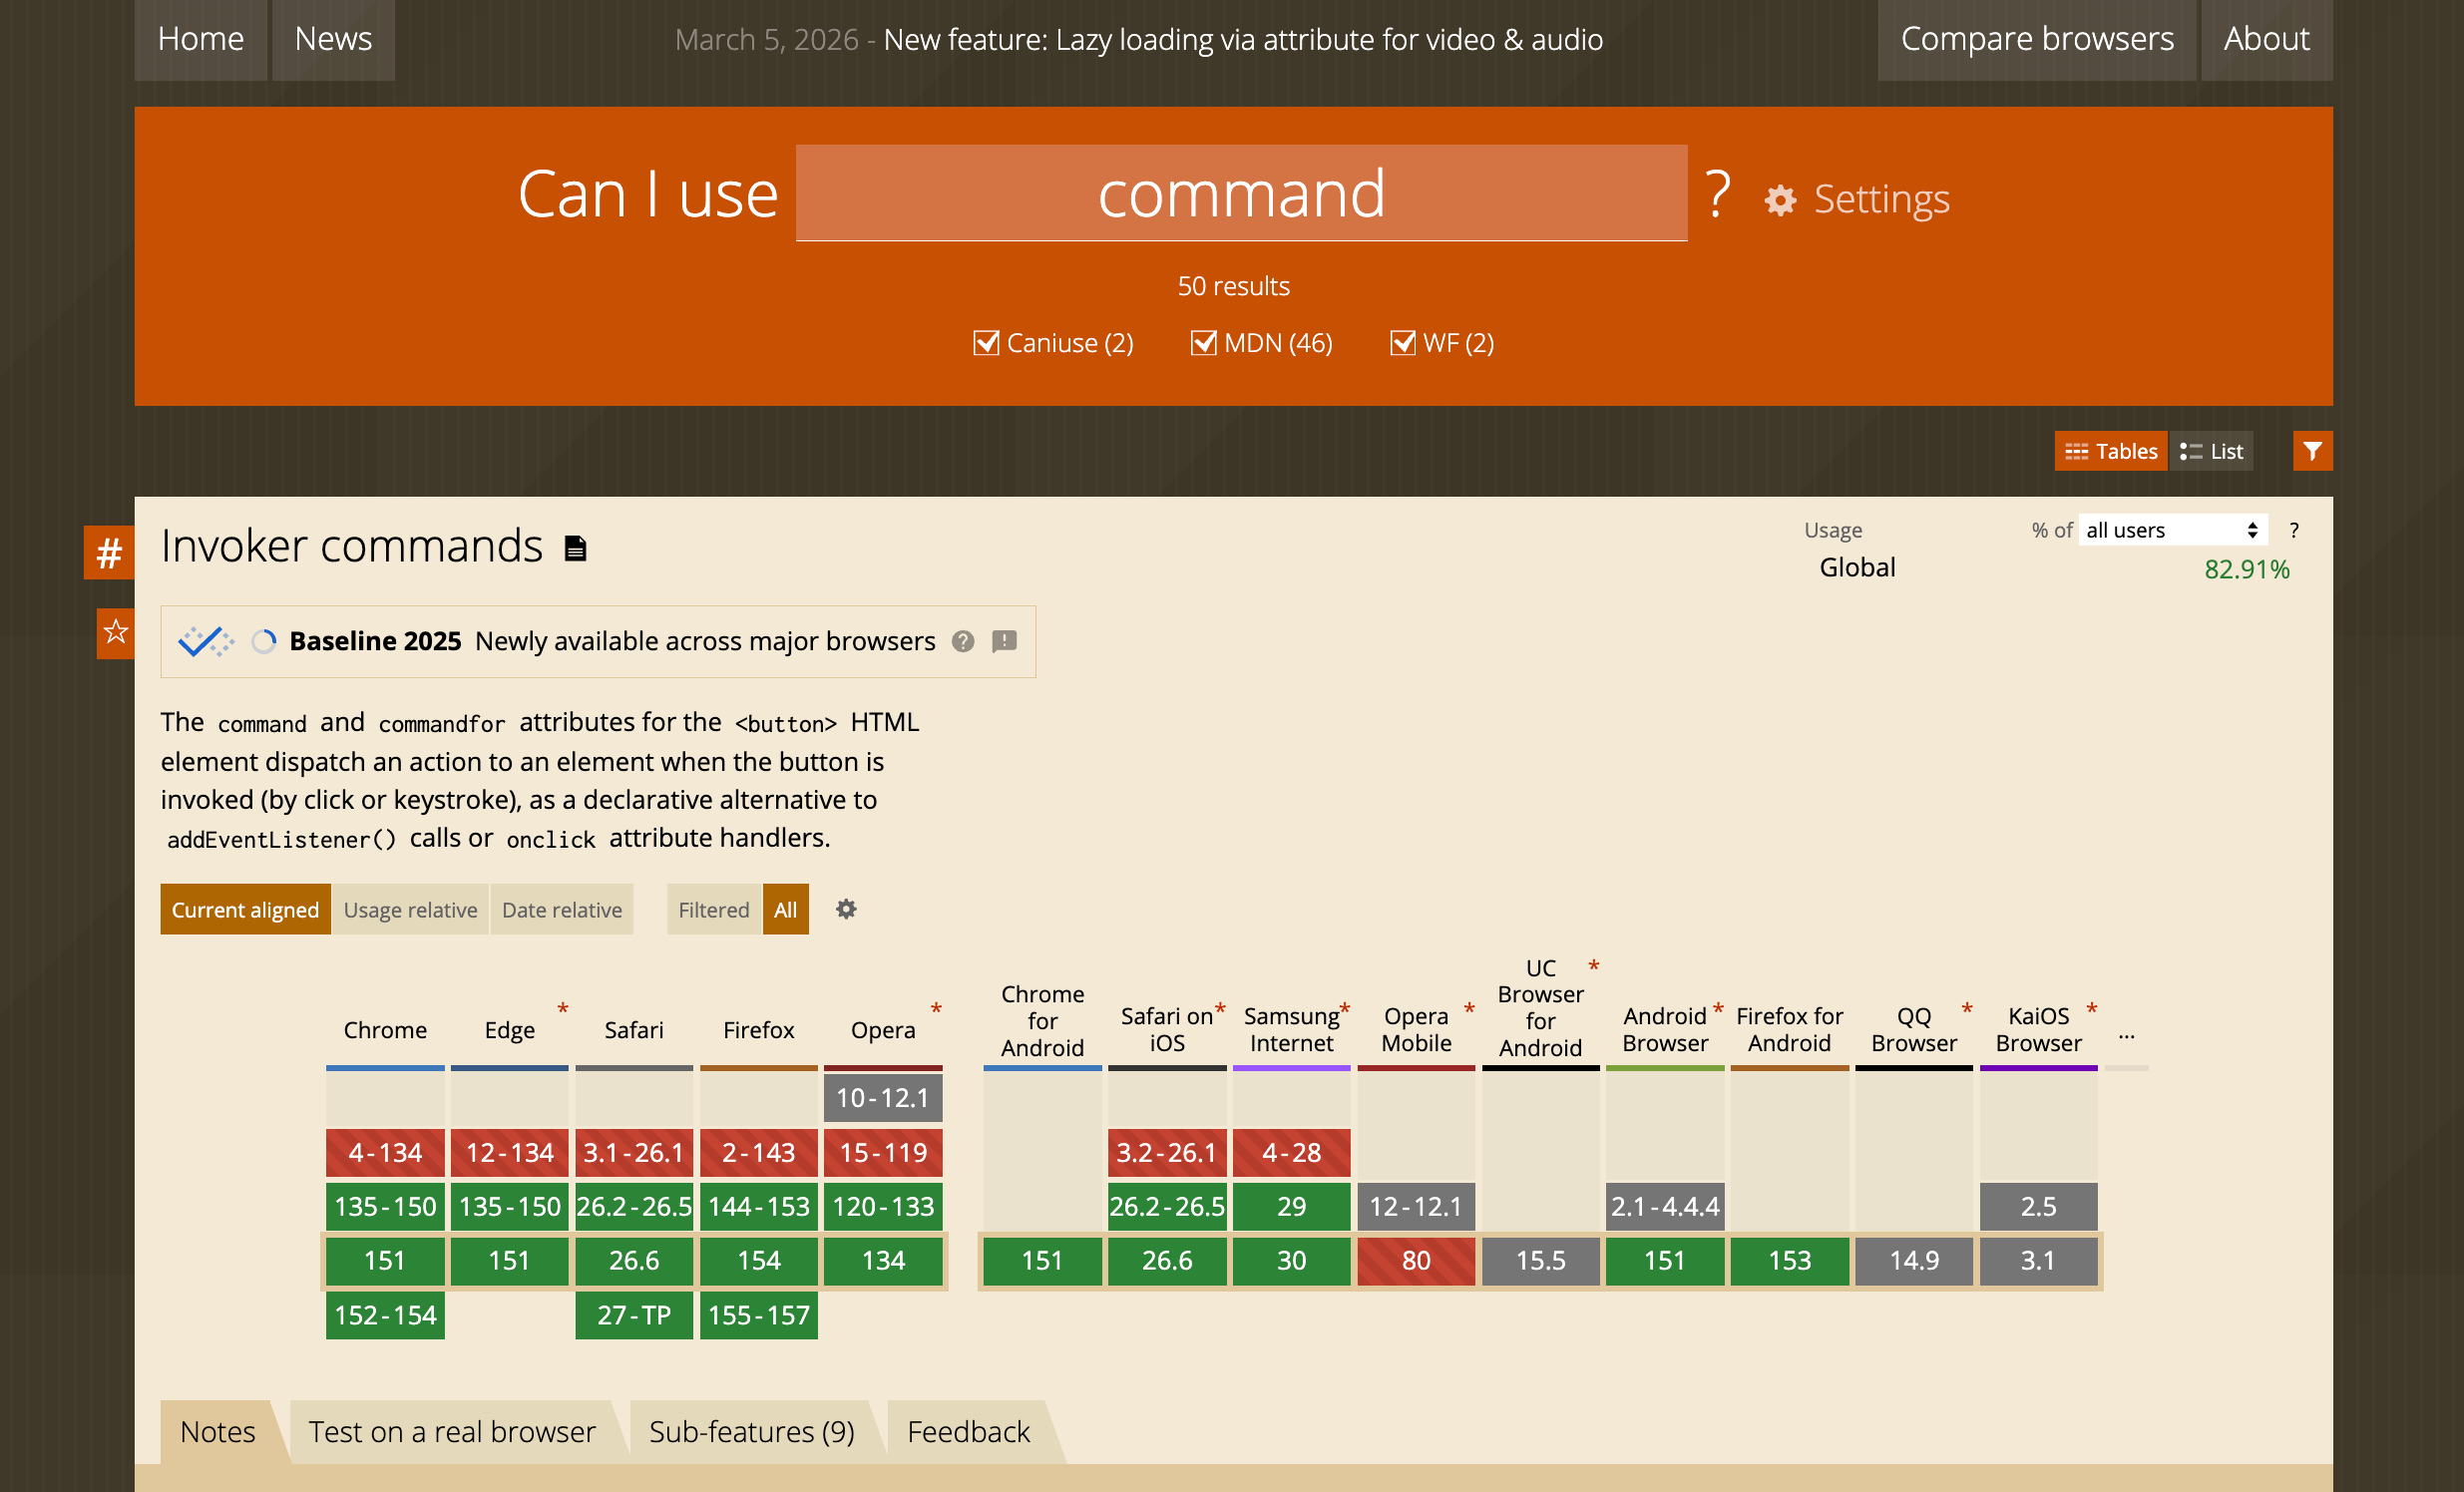This screenshot has width=2464, height=1492.
Task: Click Opera Mobile cell 12-12.1
Action: (1416, 1206)
